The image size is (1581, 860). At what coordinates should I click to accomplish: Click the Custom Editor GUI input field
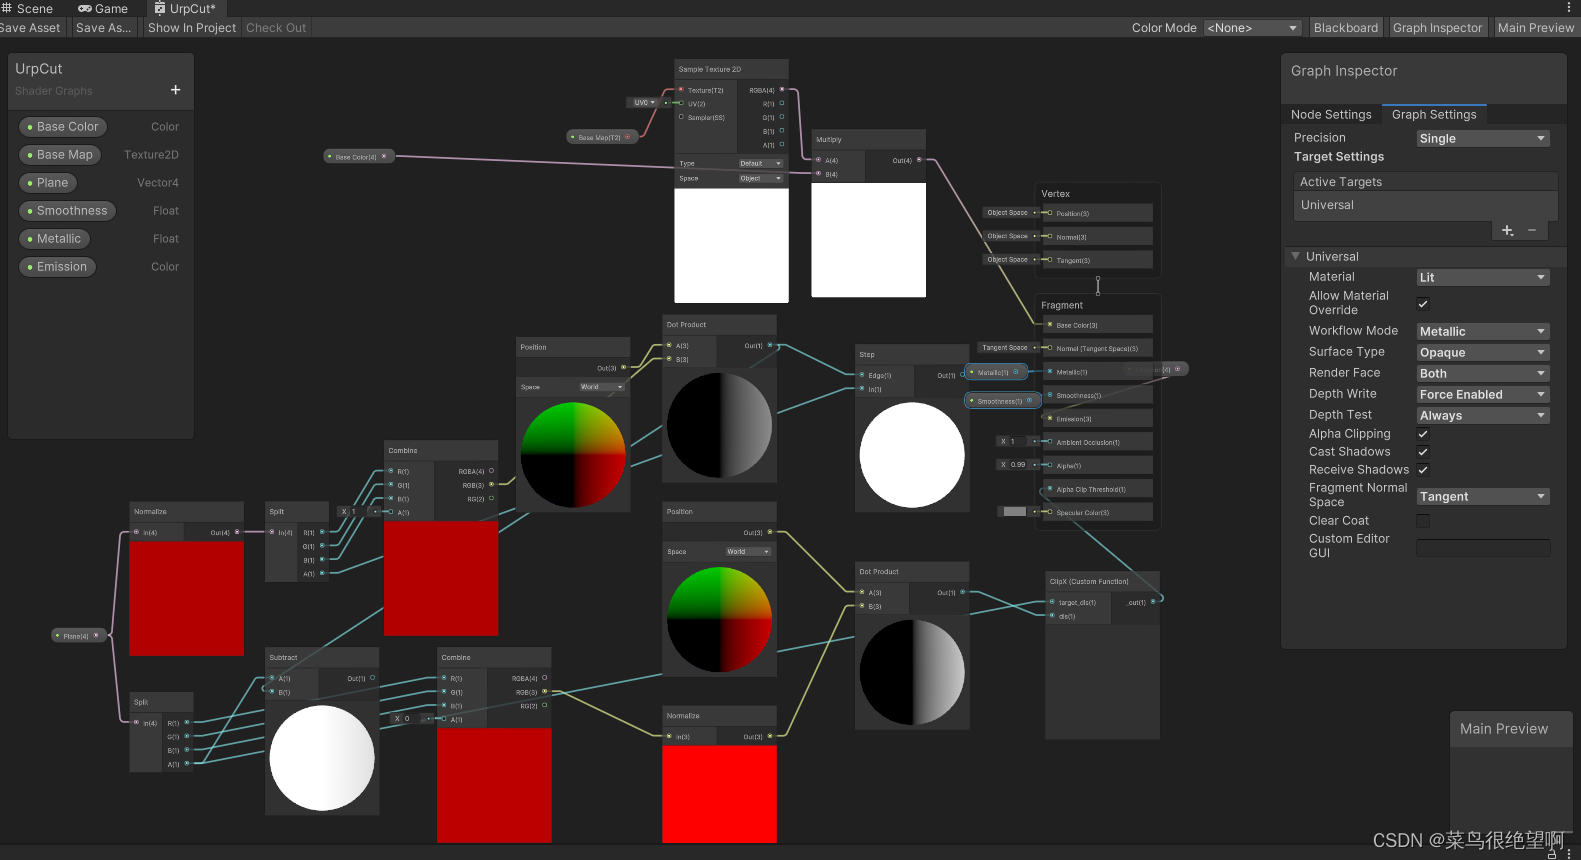(1483, 547)
